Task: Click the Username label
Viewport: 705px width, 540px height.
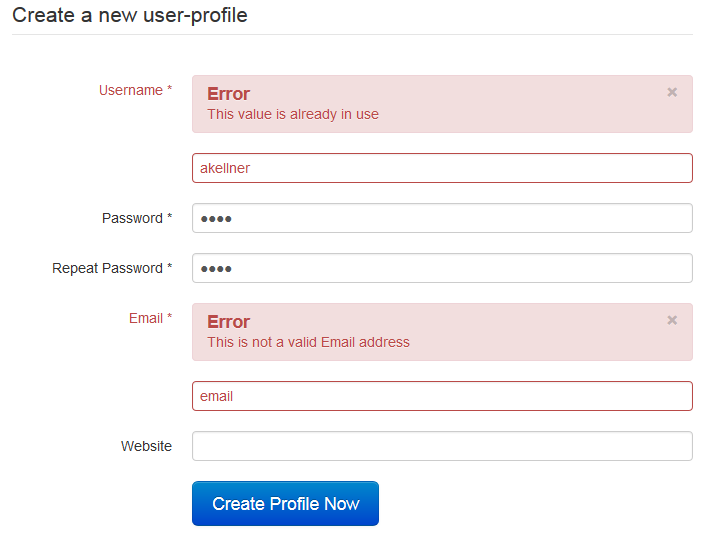Action: 130,90
